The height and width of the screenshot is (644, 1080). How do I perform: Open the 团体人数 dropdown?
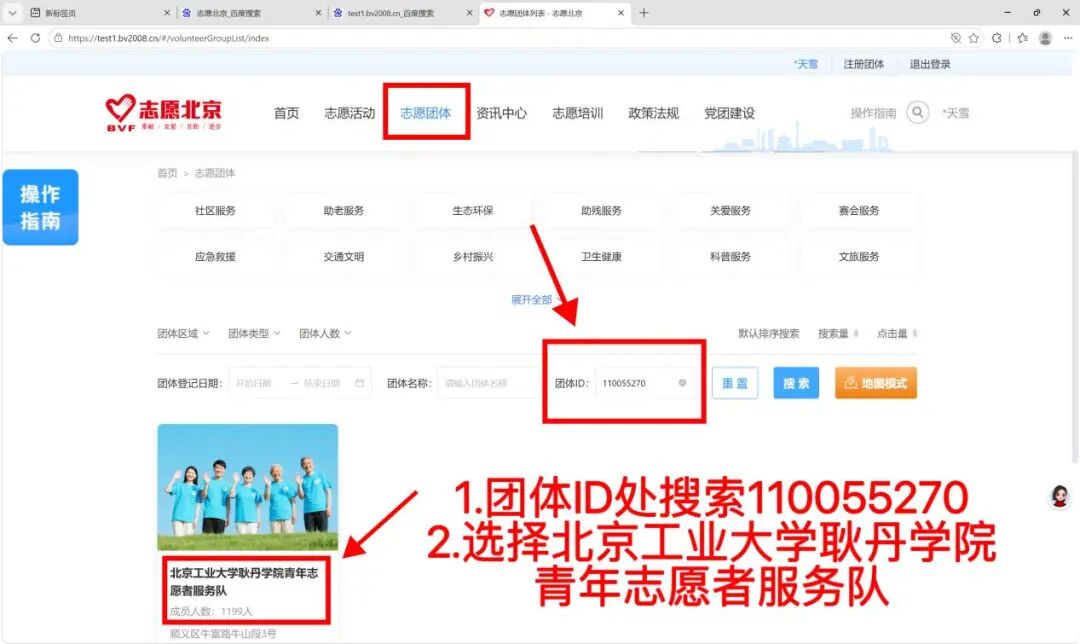[x=325, y=333]
